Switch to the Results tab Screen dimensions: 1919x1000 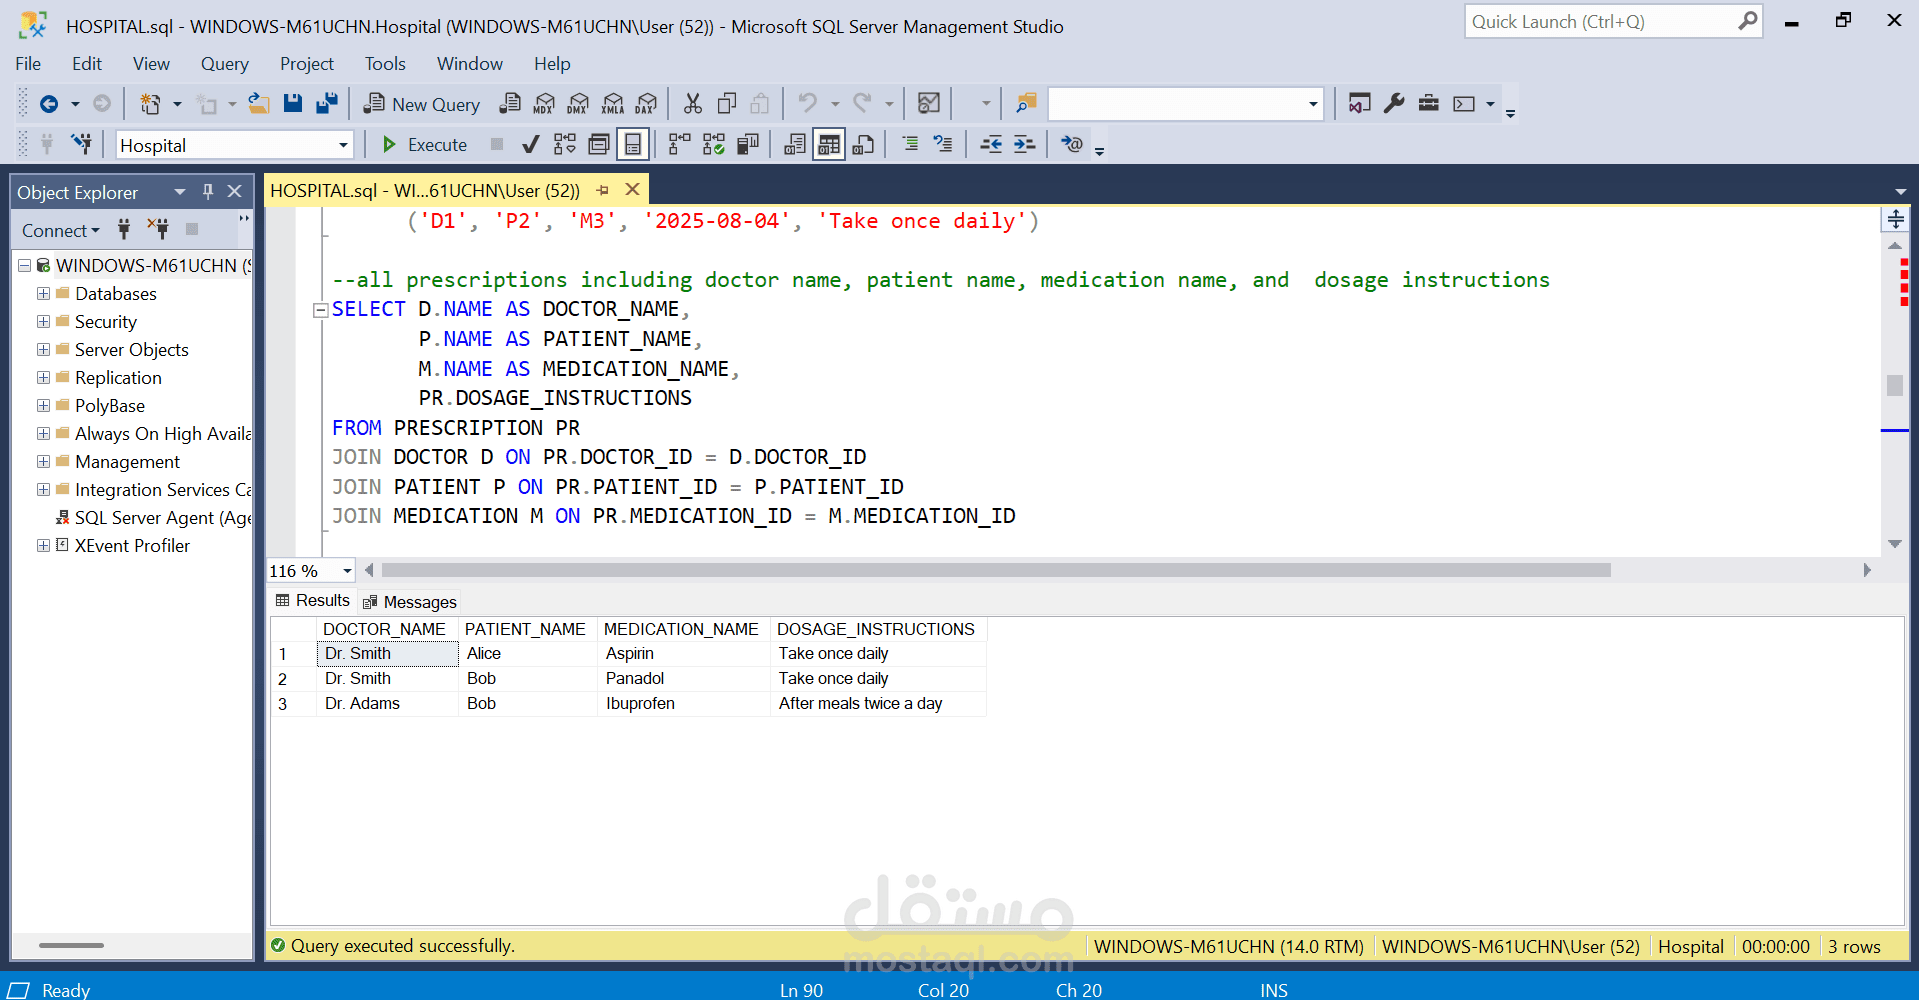point(313,600)
